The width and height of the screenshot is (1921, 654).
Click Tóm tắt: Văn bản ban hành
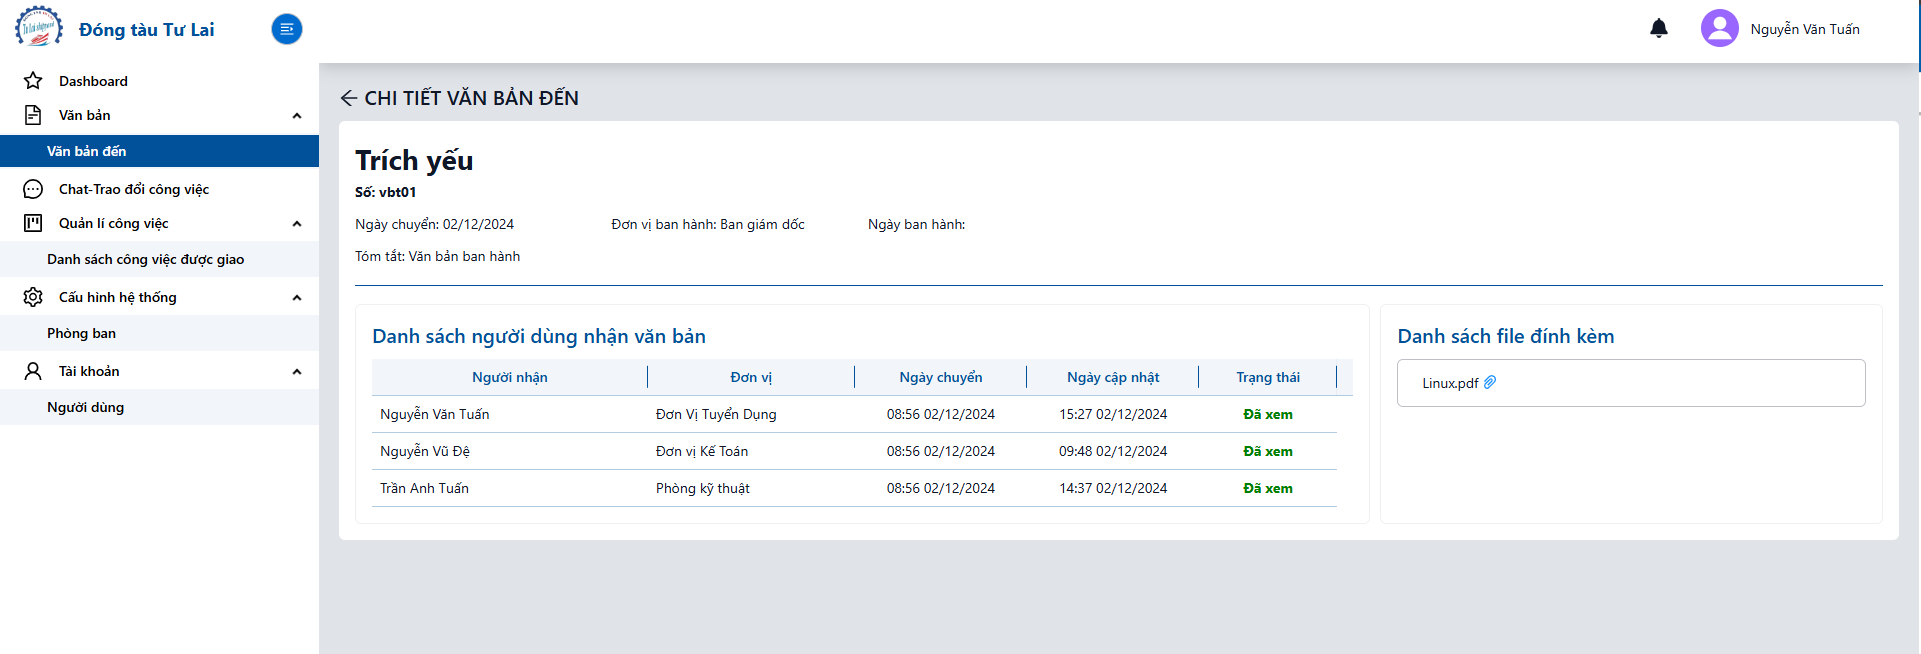438,256
